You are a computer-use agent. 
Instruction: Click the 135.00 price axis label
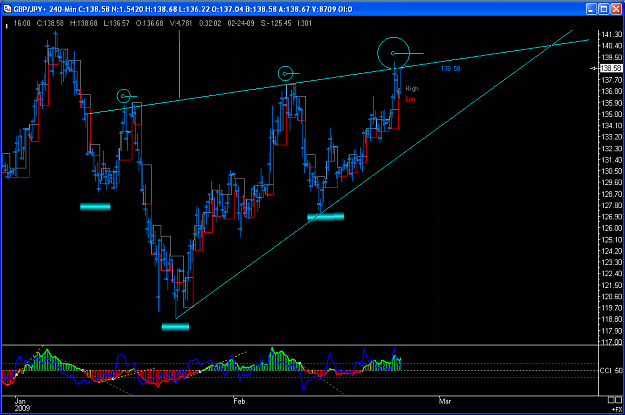tap(612, 114)
